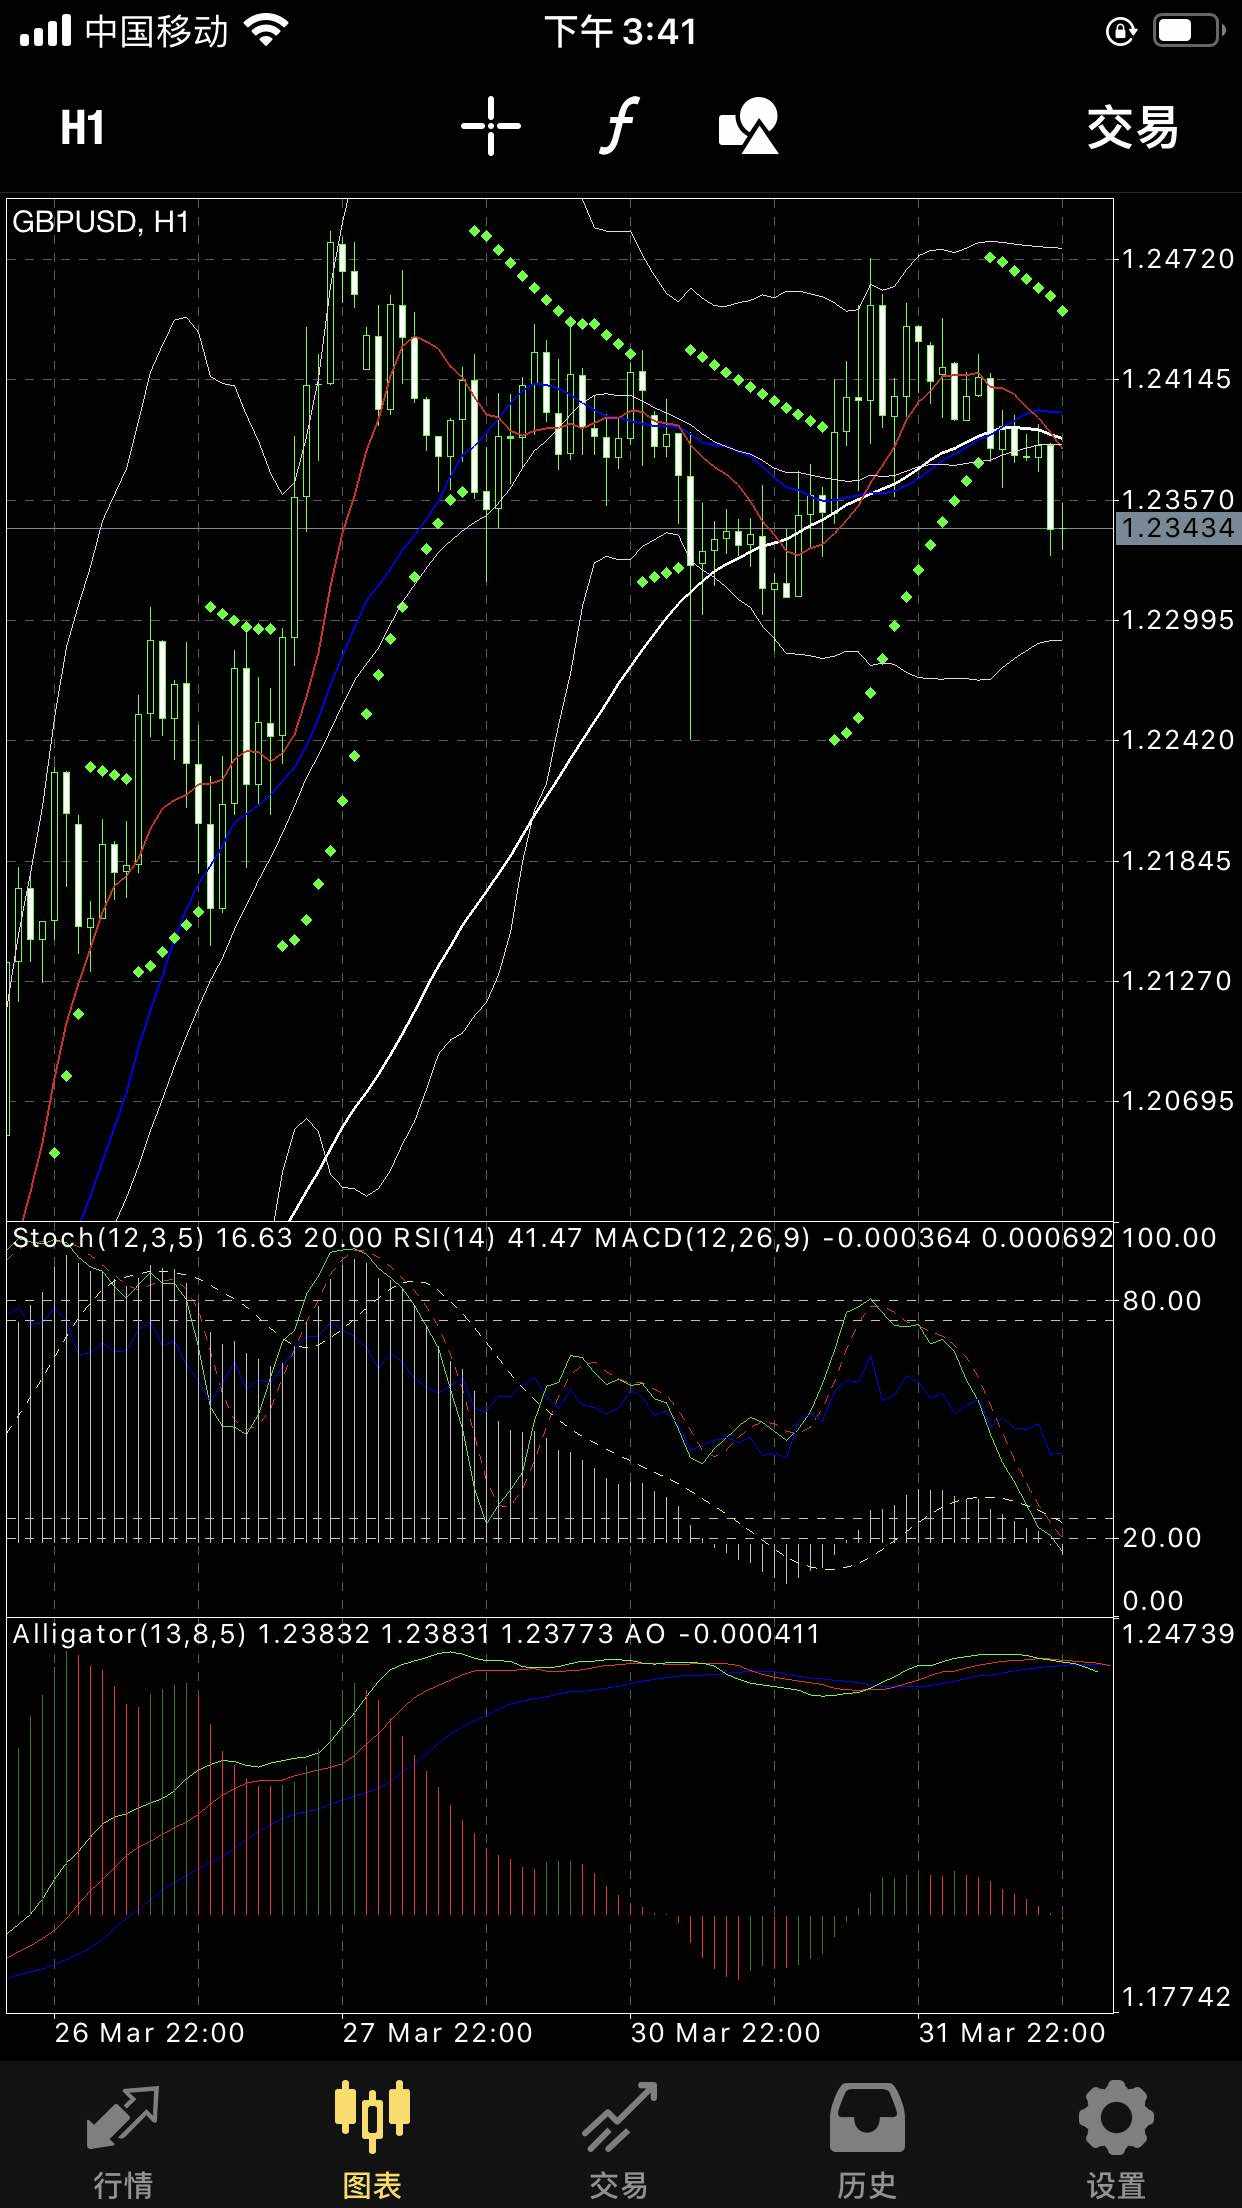
Task: Tap the 27 Mar 22:00 time label
Action: (438, 2033)
